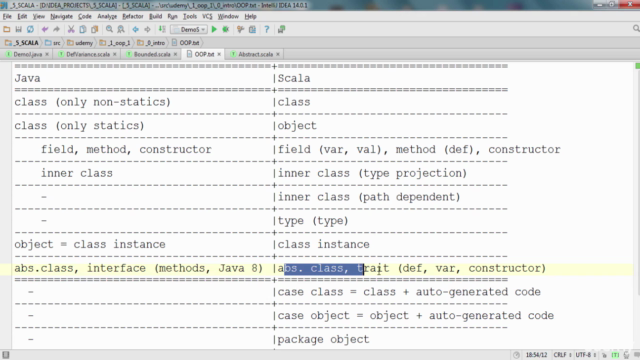Open the Code menu
Image resolution: width=640 pixels, height=360 pixels.
85,16
